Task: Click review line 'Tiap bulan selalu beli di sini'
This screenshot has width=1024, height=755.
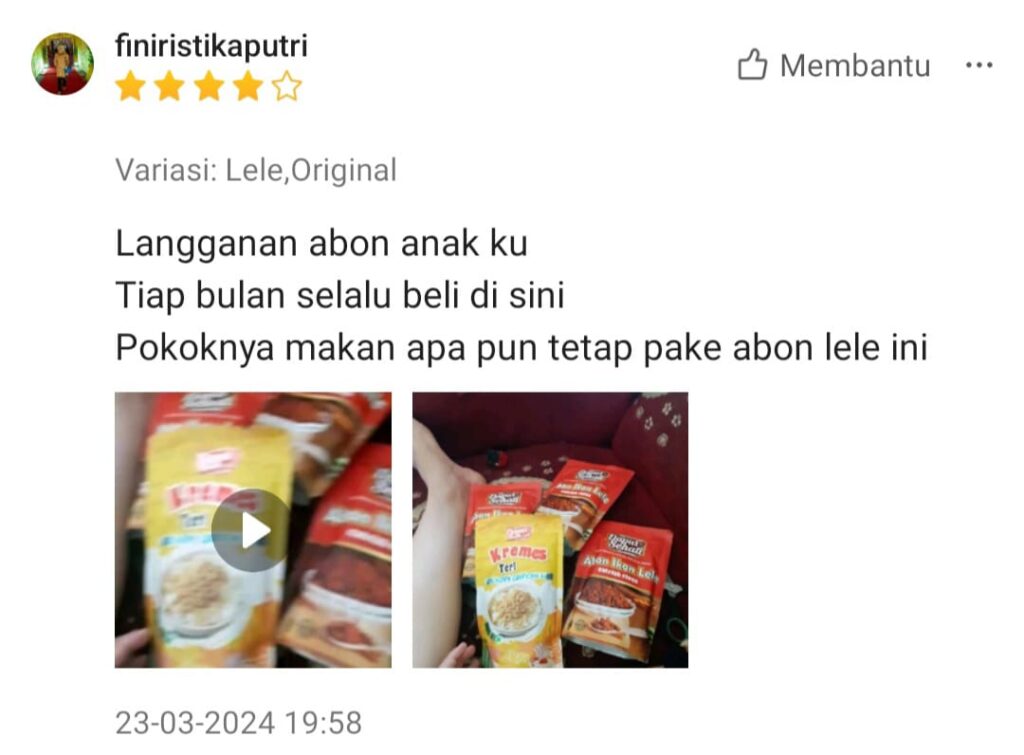Action: (340, 296)
